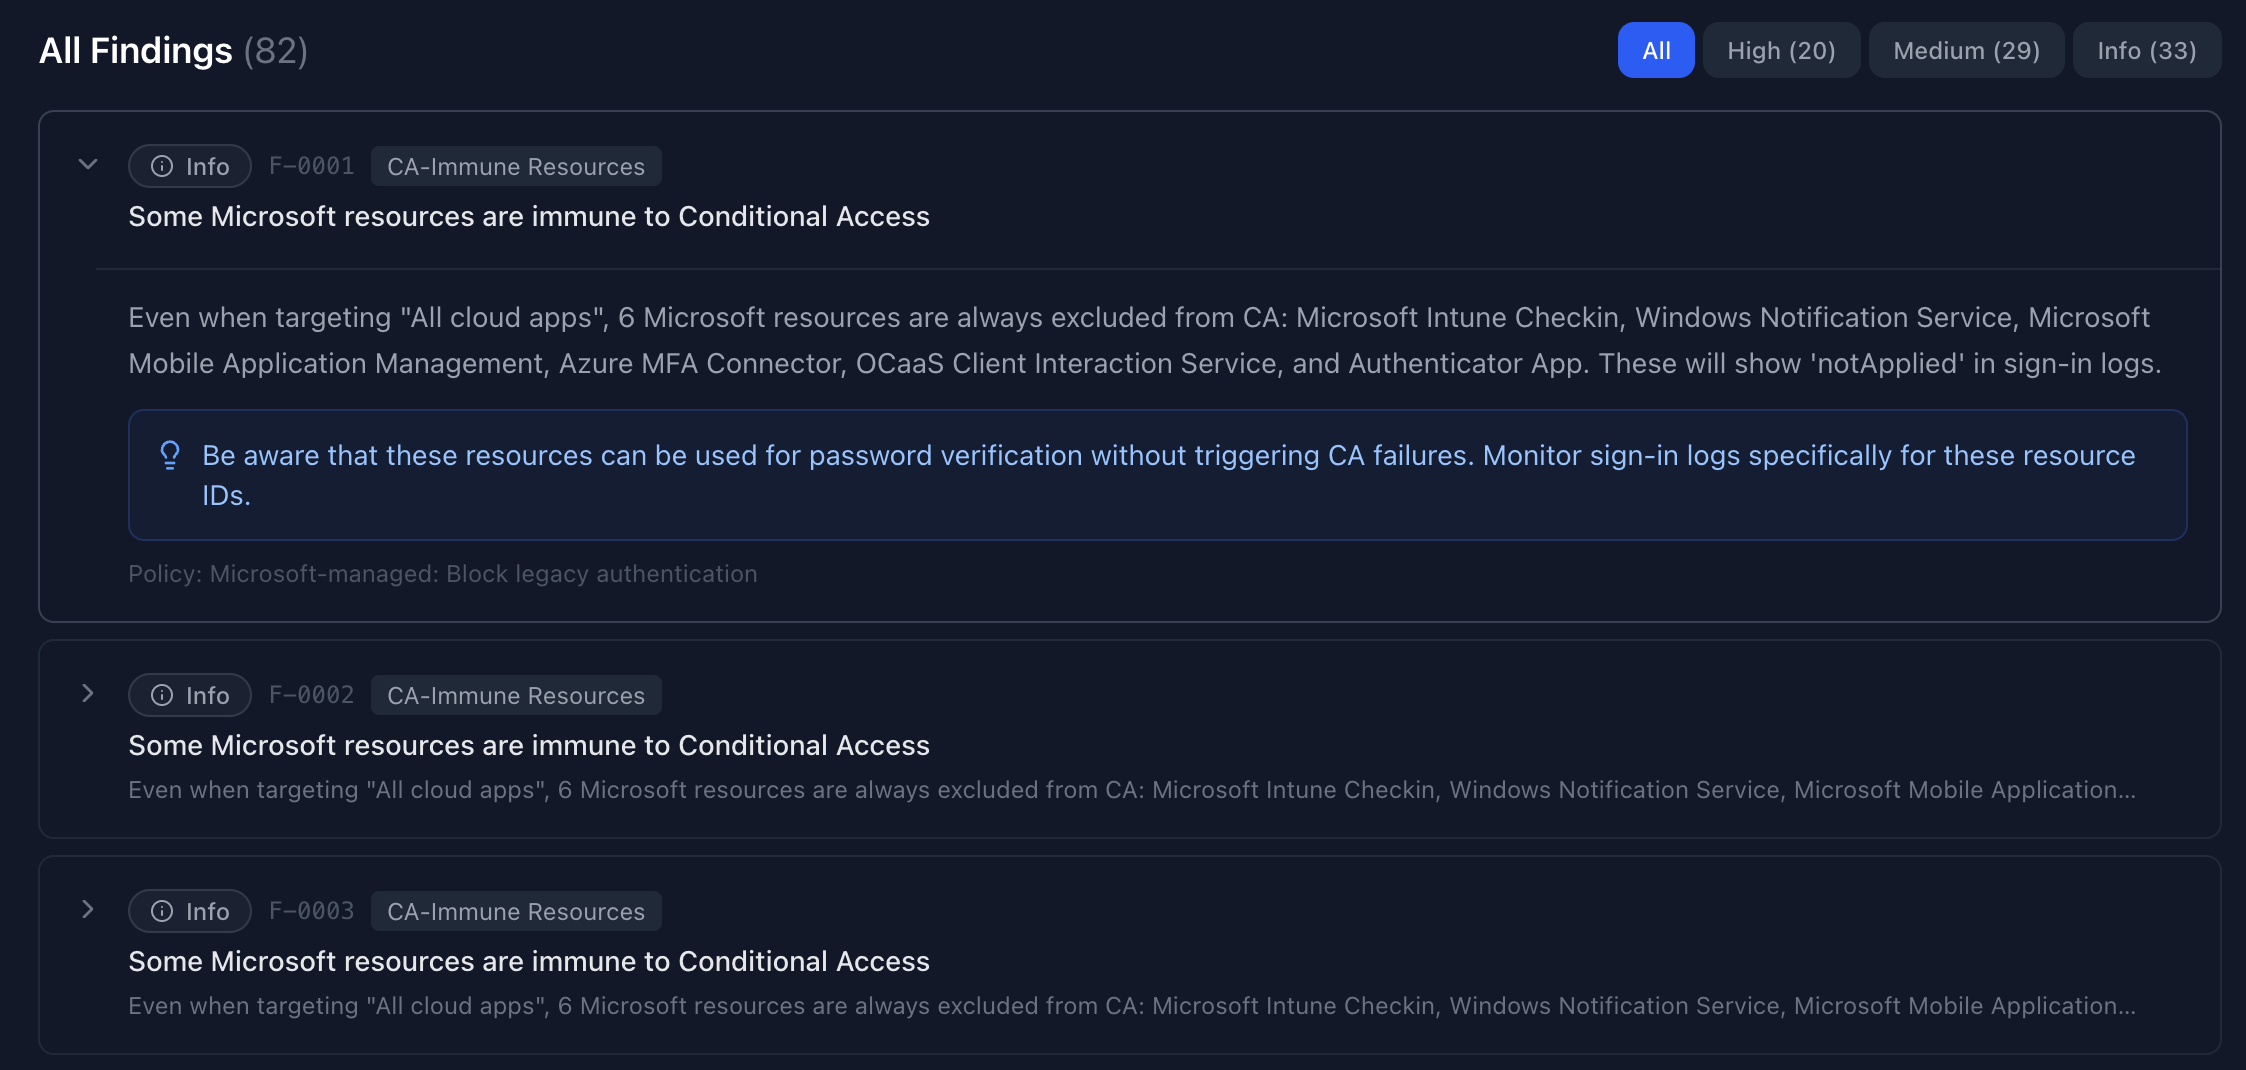
Task: Click the info circle icon on F-0003 badge
Action: click(162, 911)
